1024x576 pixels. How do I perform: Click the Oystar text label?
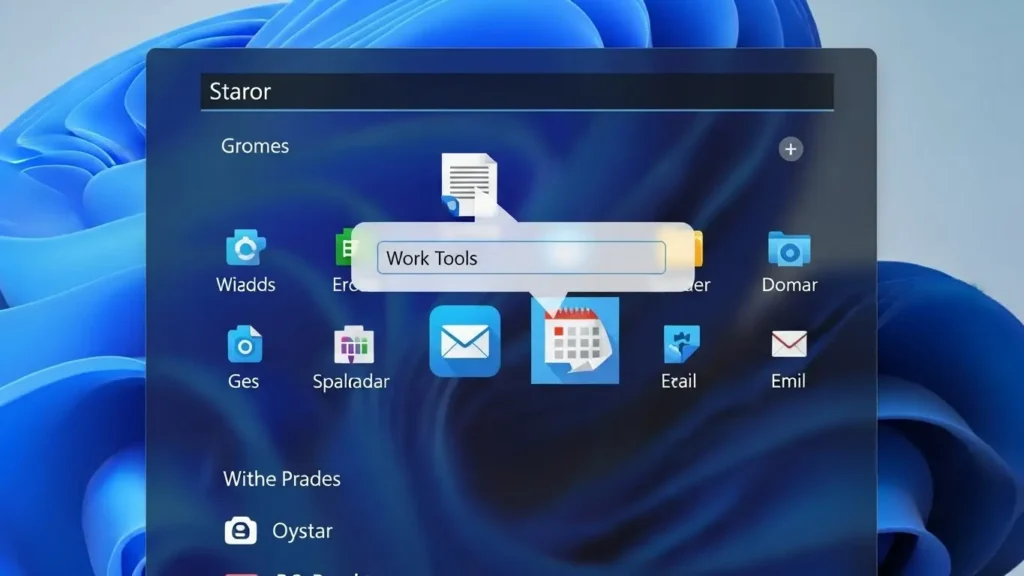302,531
